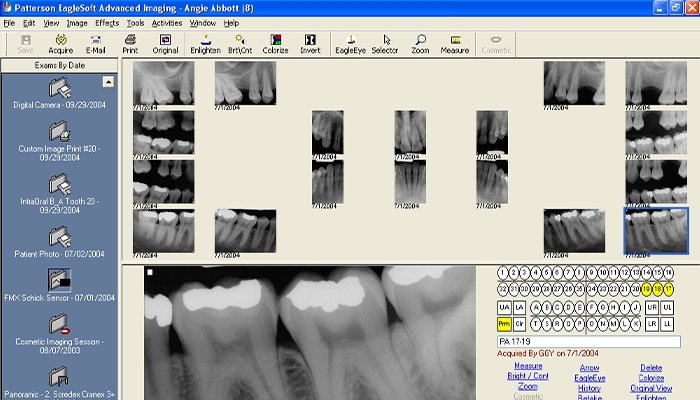This screenshot has width=700, height=400.
Task: Toggle the UR quadrant button
Action: tap(652, 307)
